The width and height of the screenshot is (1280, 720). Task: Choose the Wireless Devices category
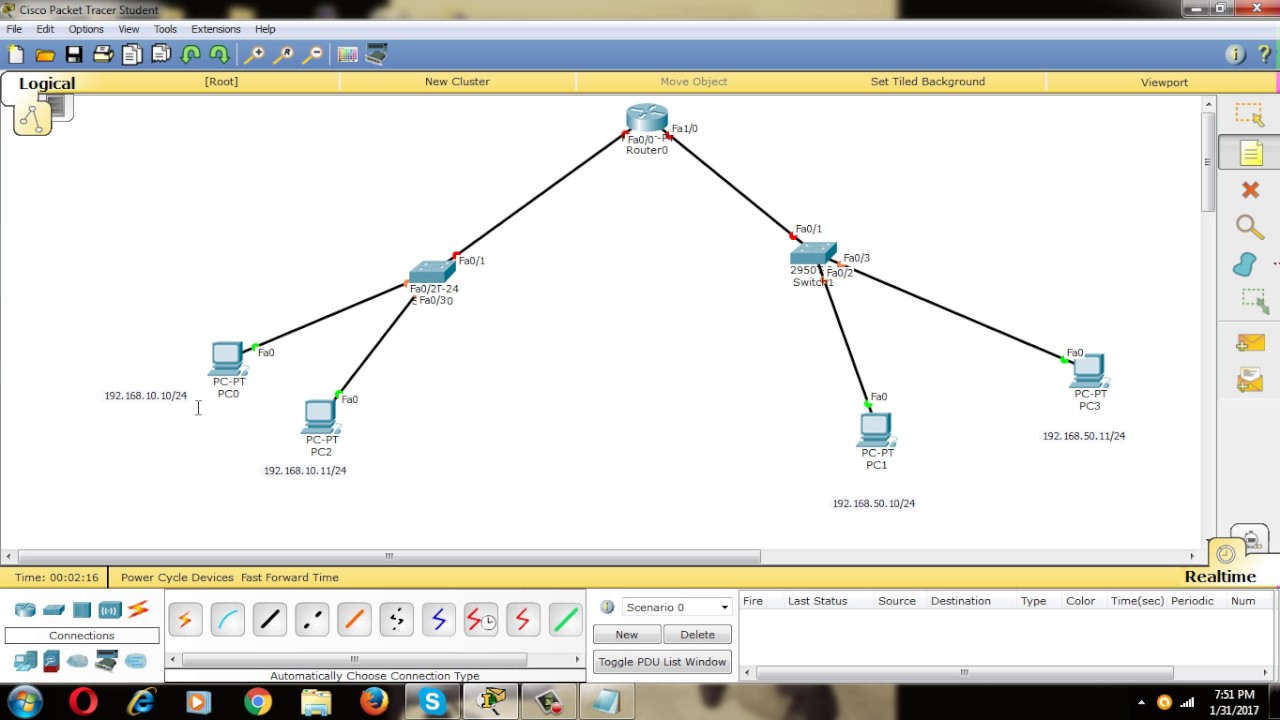110,609
